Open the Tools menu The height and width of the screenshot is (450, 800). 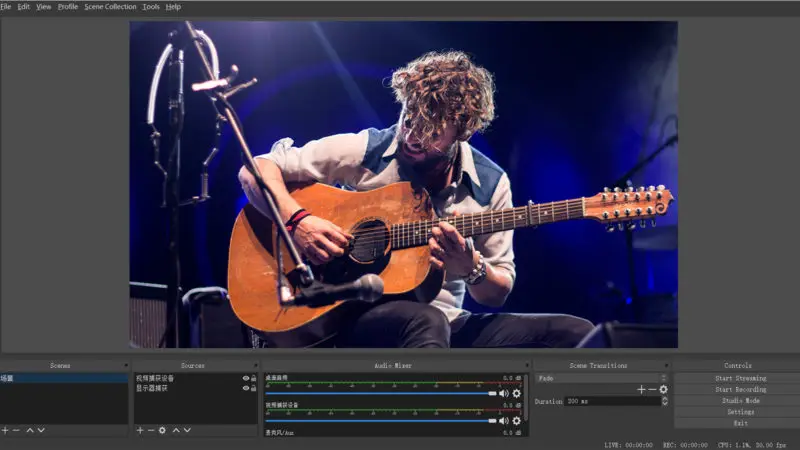(151, 6)
